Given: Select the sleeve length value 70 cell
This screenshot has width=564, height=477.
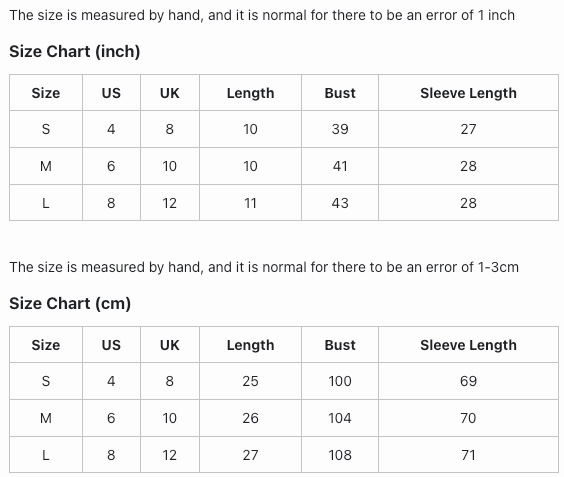Looking at the screenshot, I should [468, 418].
